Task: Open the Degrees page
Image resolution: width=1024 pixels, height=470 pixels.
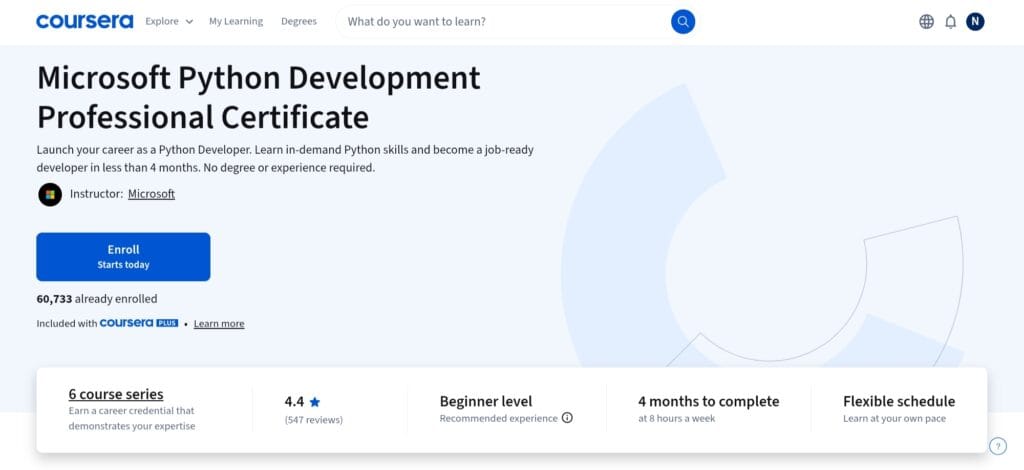Action: click(298, 22)
